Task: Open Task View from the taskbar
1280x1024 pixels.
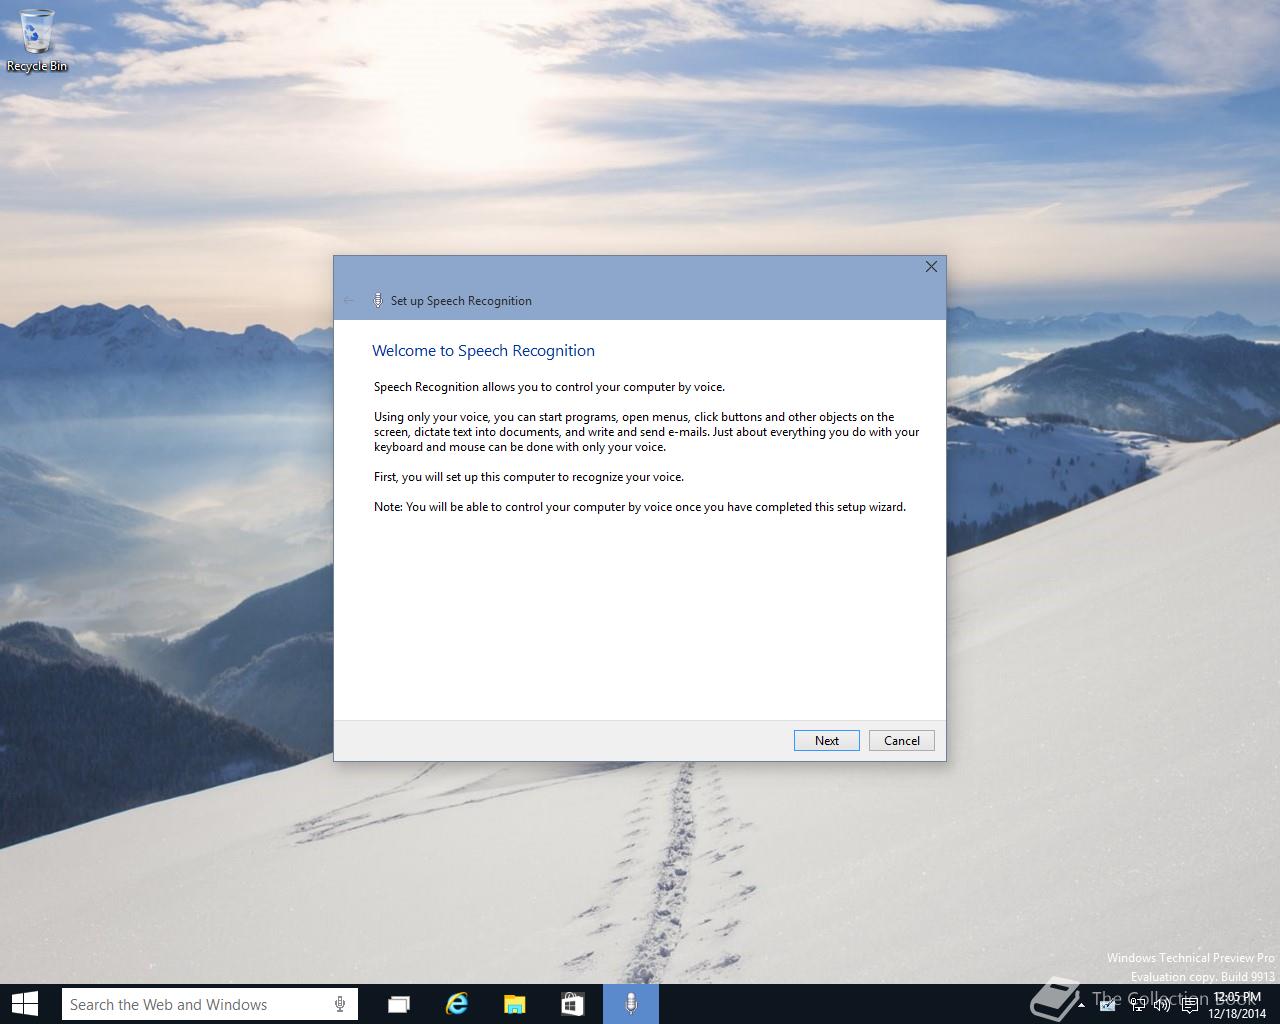Action: (399, 1004)
